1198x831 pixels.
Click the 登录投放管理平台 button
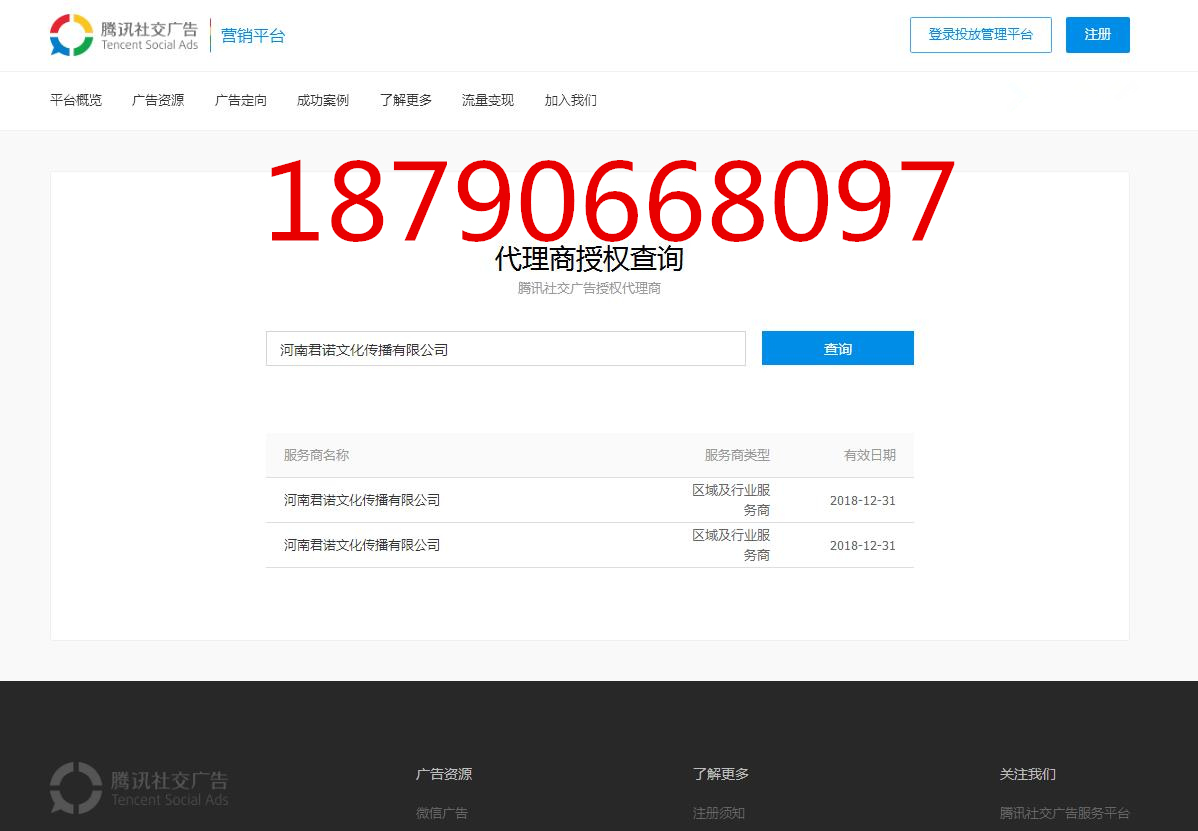coord(980,35)
